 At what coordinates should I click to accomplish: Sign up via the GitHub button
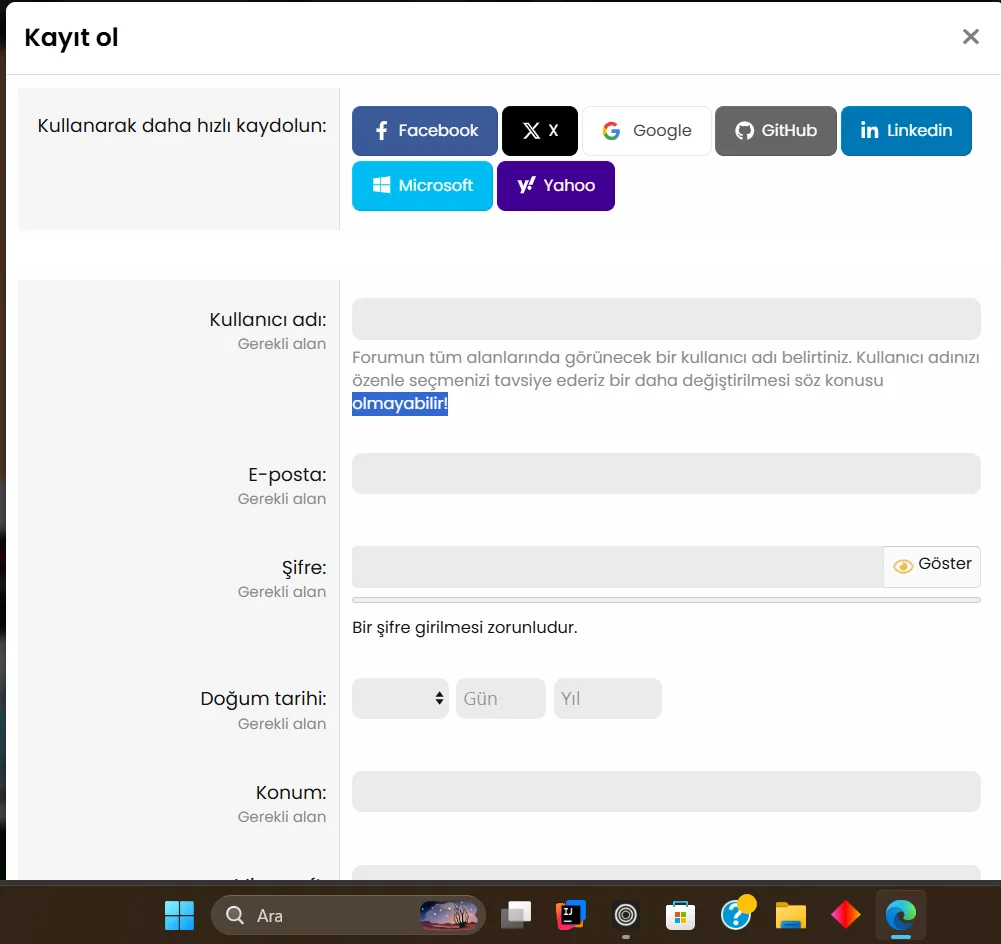[x=776, y=131]
